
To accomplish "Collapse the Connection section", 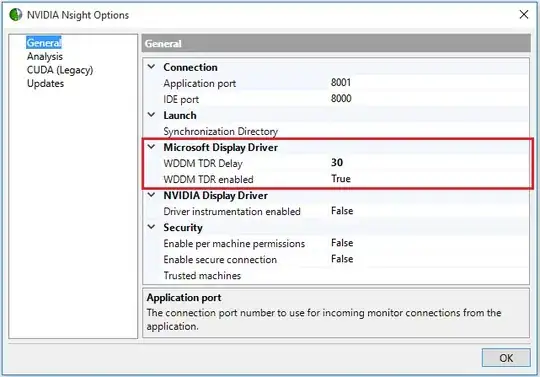I will [x=152, y=66].
